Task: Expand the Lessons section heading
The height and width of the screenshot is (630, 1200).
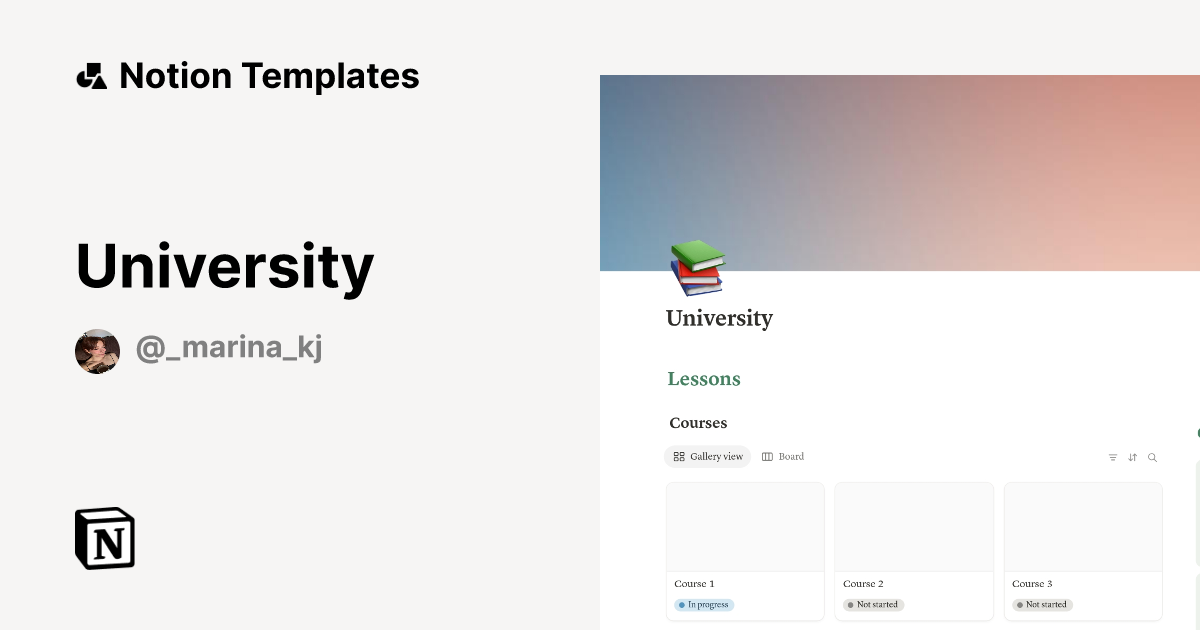Action: 703,379
